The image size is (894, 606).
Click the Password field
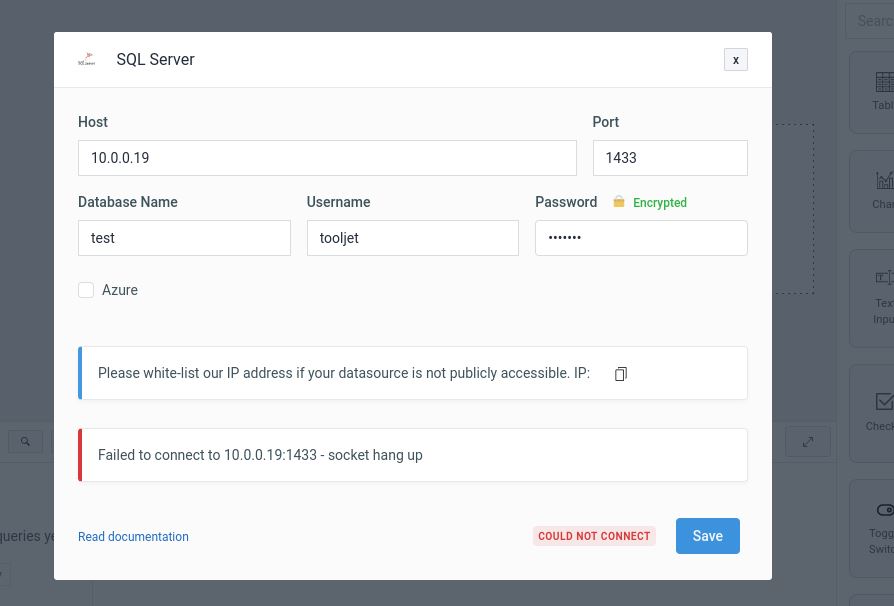click(x=641, y=238)
